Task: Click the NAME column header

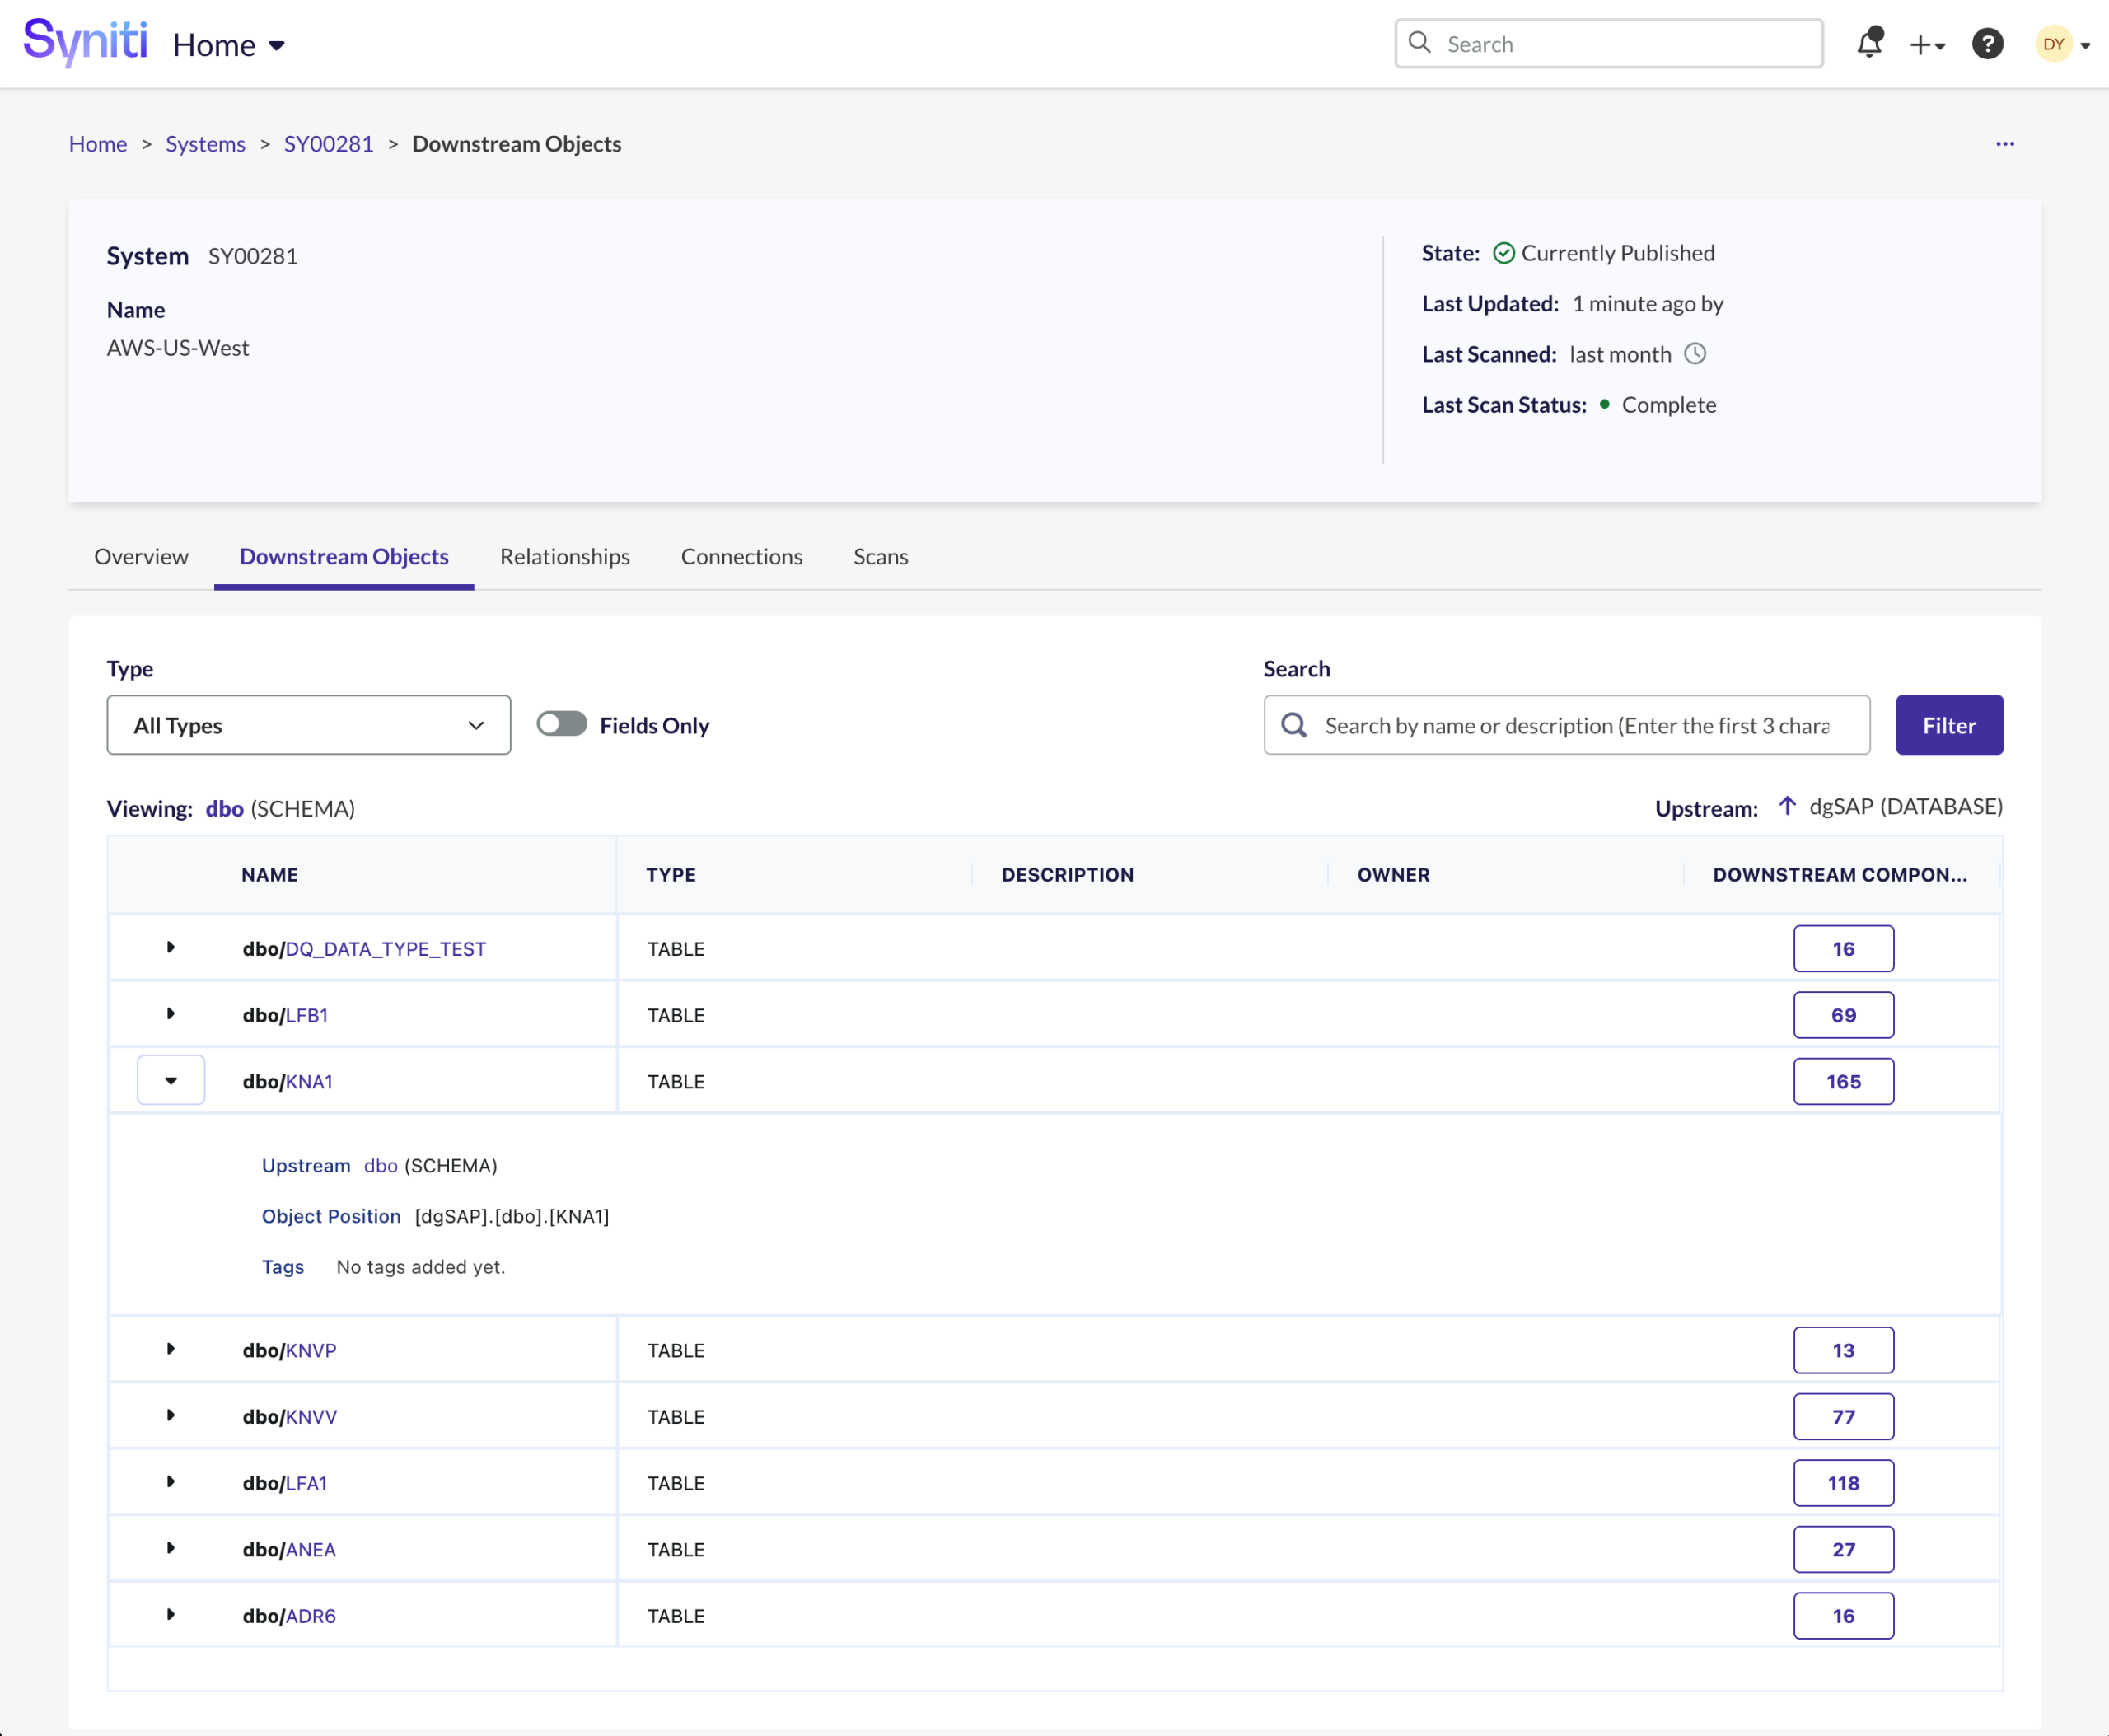Action: pos(270,874)
